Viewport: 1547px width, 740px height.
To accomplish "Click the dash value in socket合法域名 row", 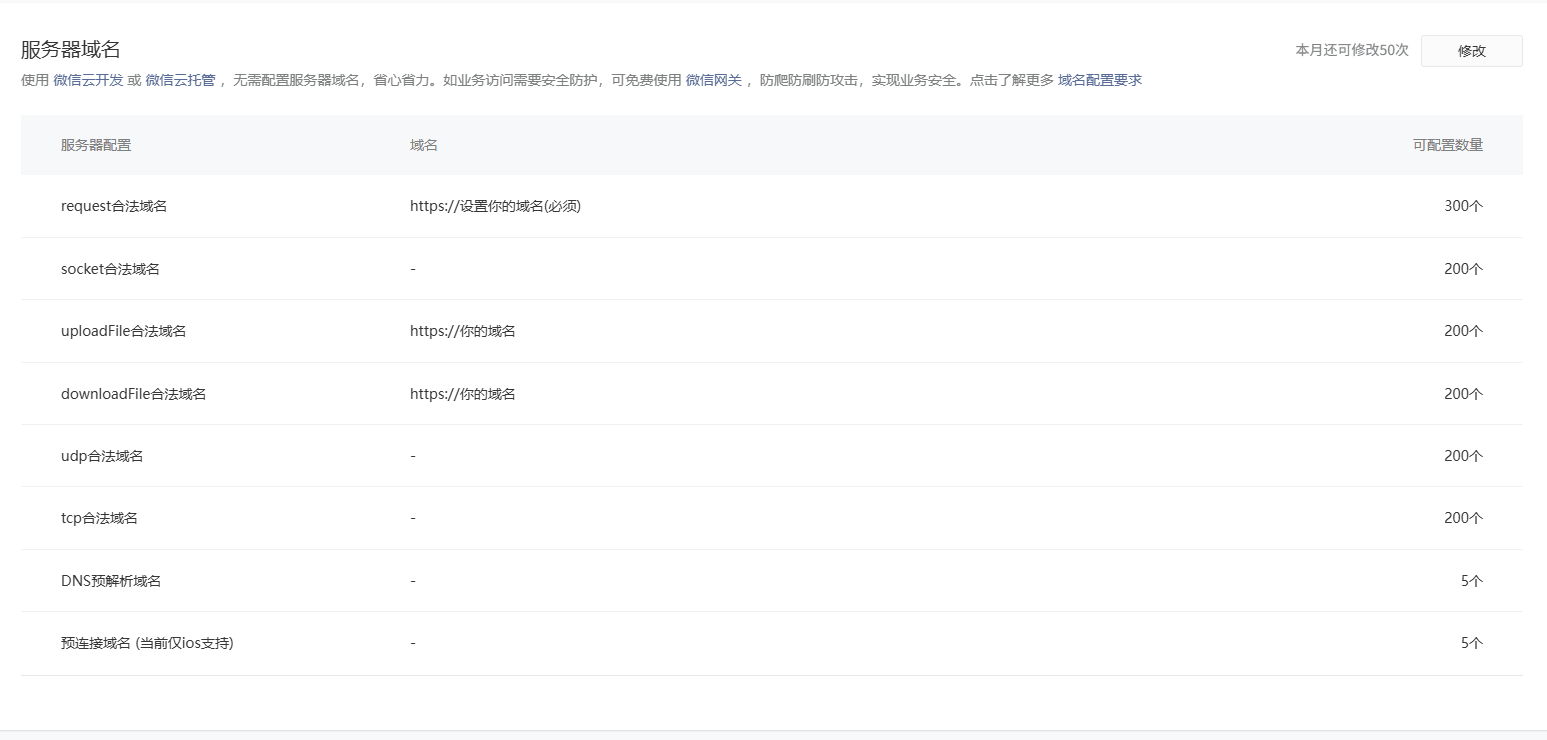I will tap(413, 269).
